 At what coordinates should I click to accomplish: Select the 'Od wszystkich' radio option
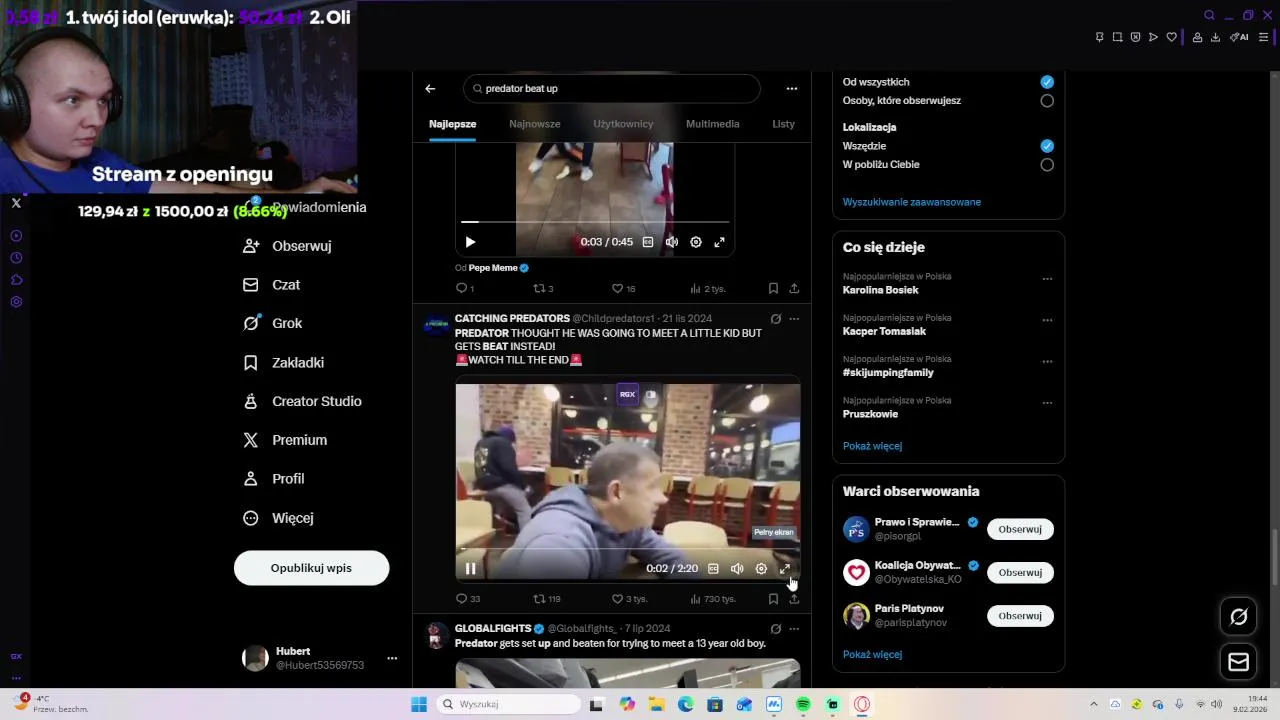pos(1047,82)
